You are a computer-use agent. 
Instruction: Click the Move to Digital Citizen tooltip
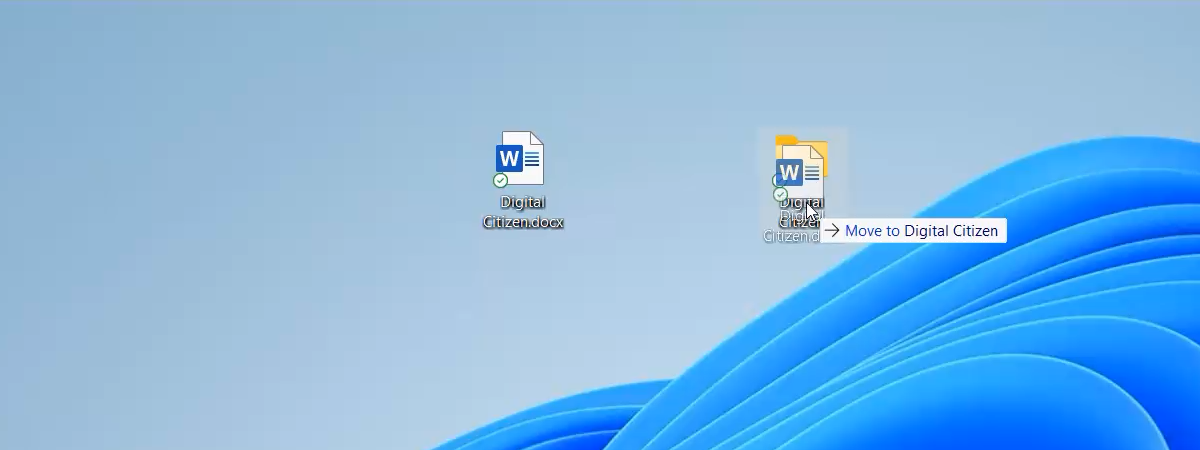(913, 231)
